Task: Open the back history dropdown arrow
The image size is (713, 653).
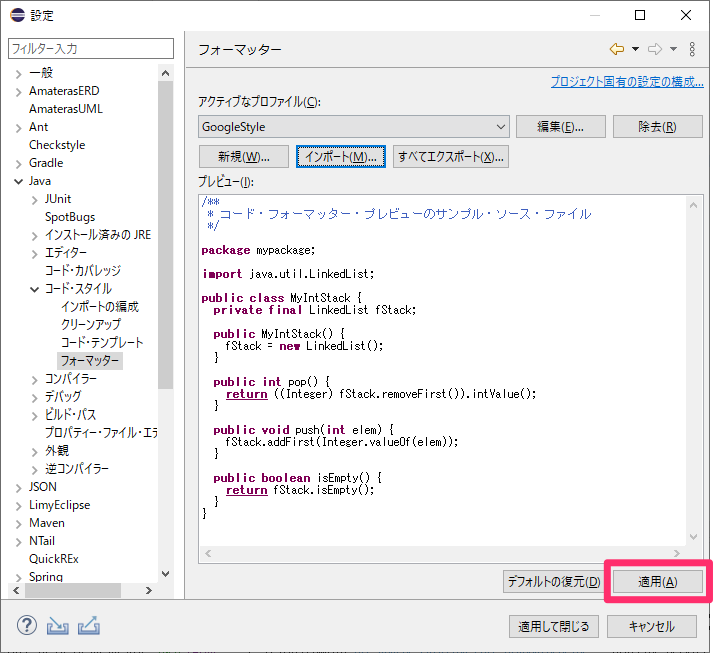Action: coord(635,49)
